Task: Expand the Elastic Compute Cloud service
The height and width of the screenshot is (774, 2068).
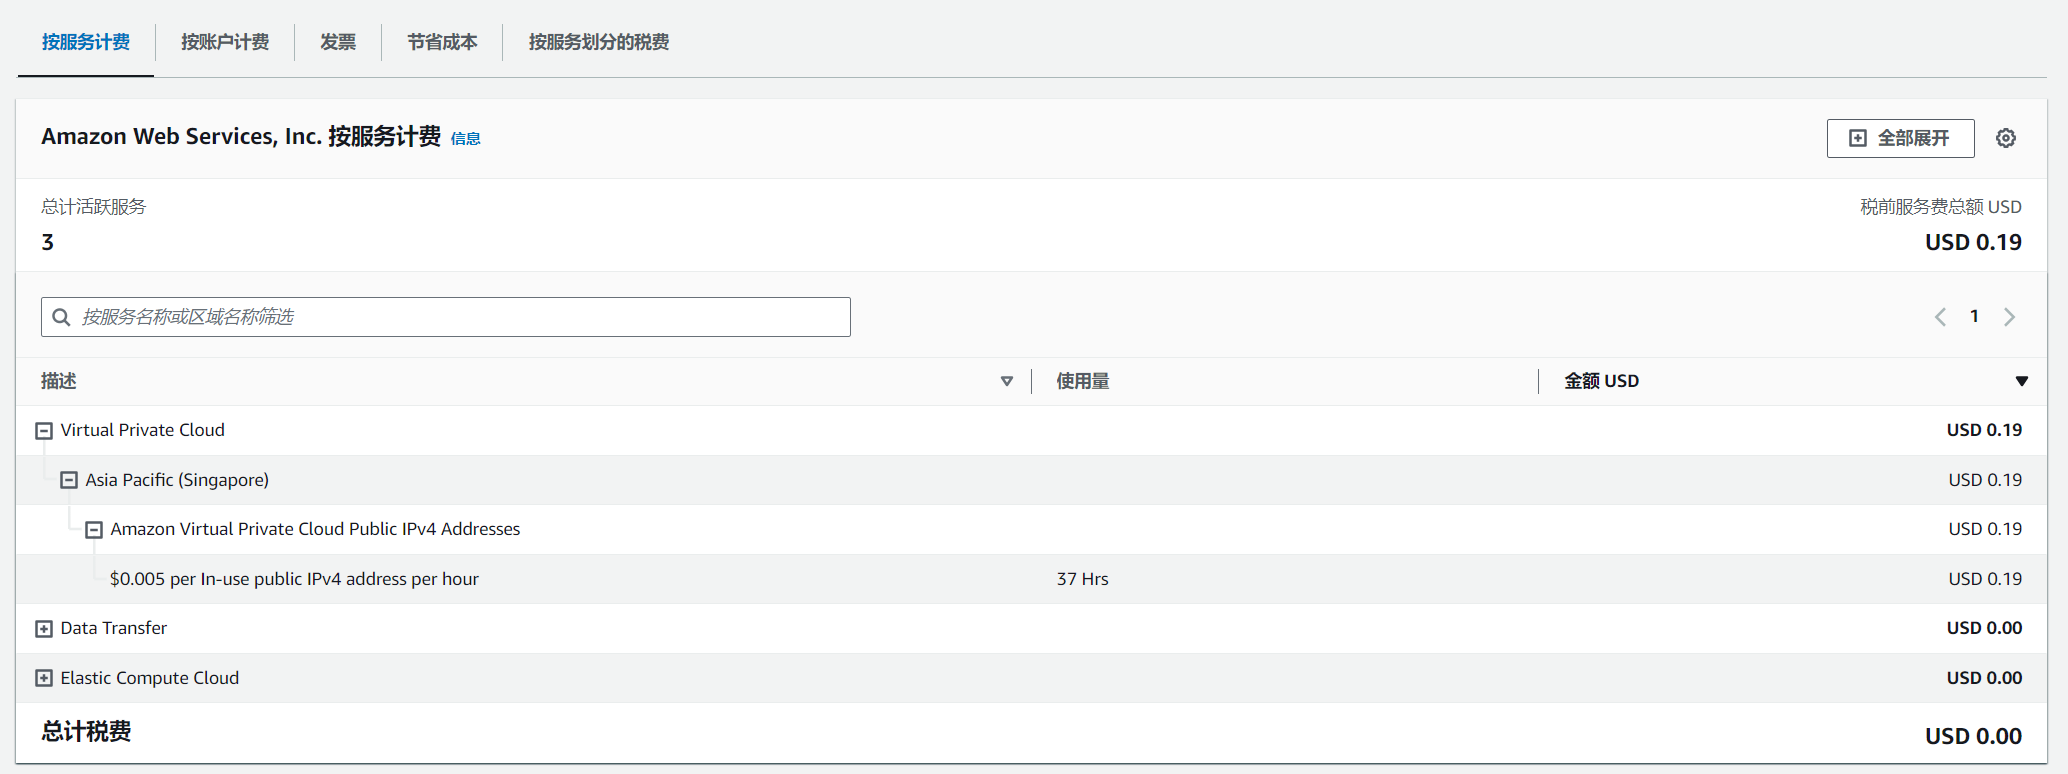Action: pyautogui.click(x=44, y=678)
